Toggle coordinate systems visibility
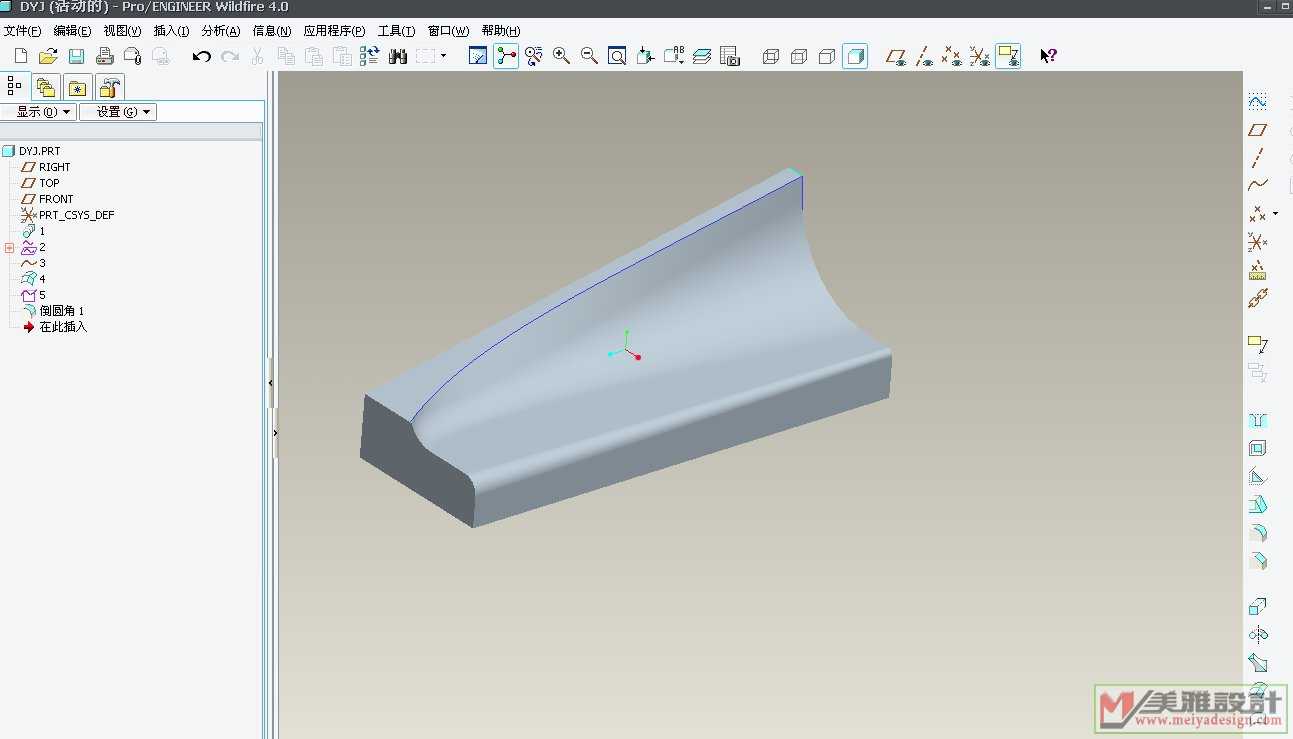 [981, 56]
